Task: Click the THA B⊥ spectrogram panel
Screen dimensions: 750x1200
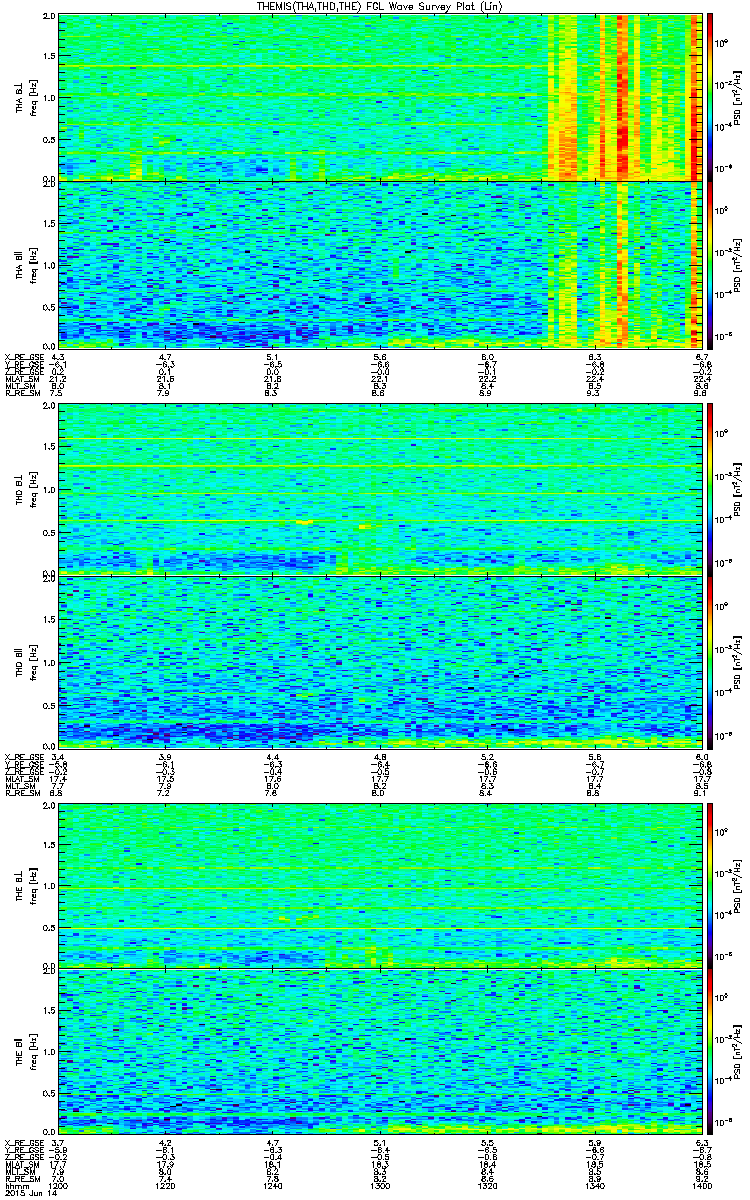Action: pos(381,96)
